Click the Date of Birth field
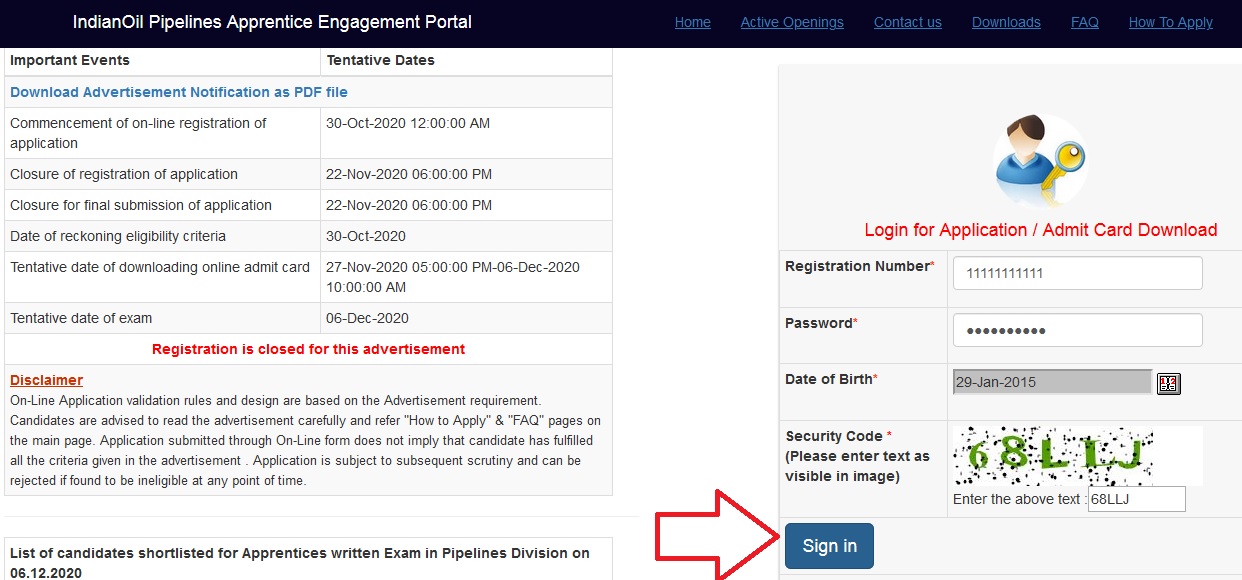The height and width of the screenshot is (580, 1242). click(1052, 382)
